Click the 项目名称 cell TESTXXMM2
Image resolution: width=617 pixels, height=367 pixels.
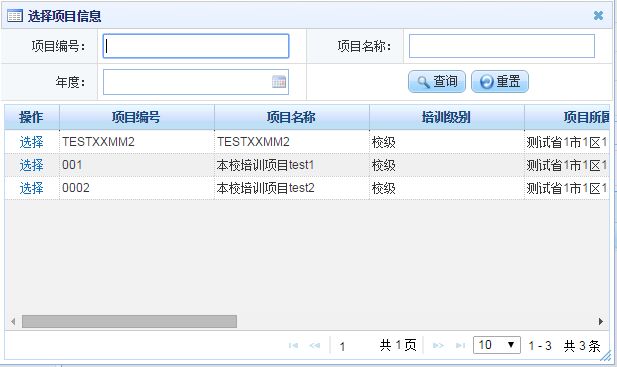click(292, 142)
